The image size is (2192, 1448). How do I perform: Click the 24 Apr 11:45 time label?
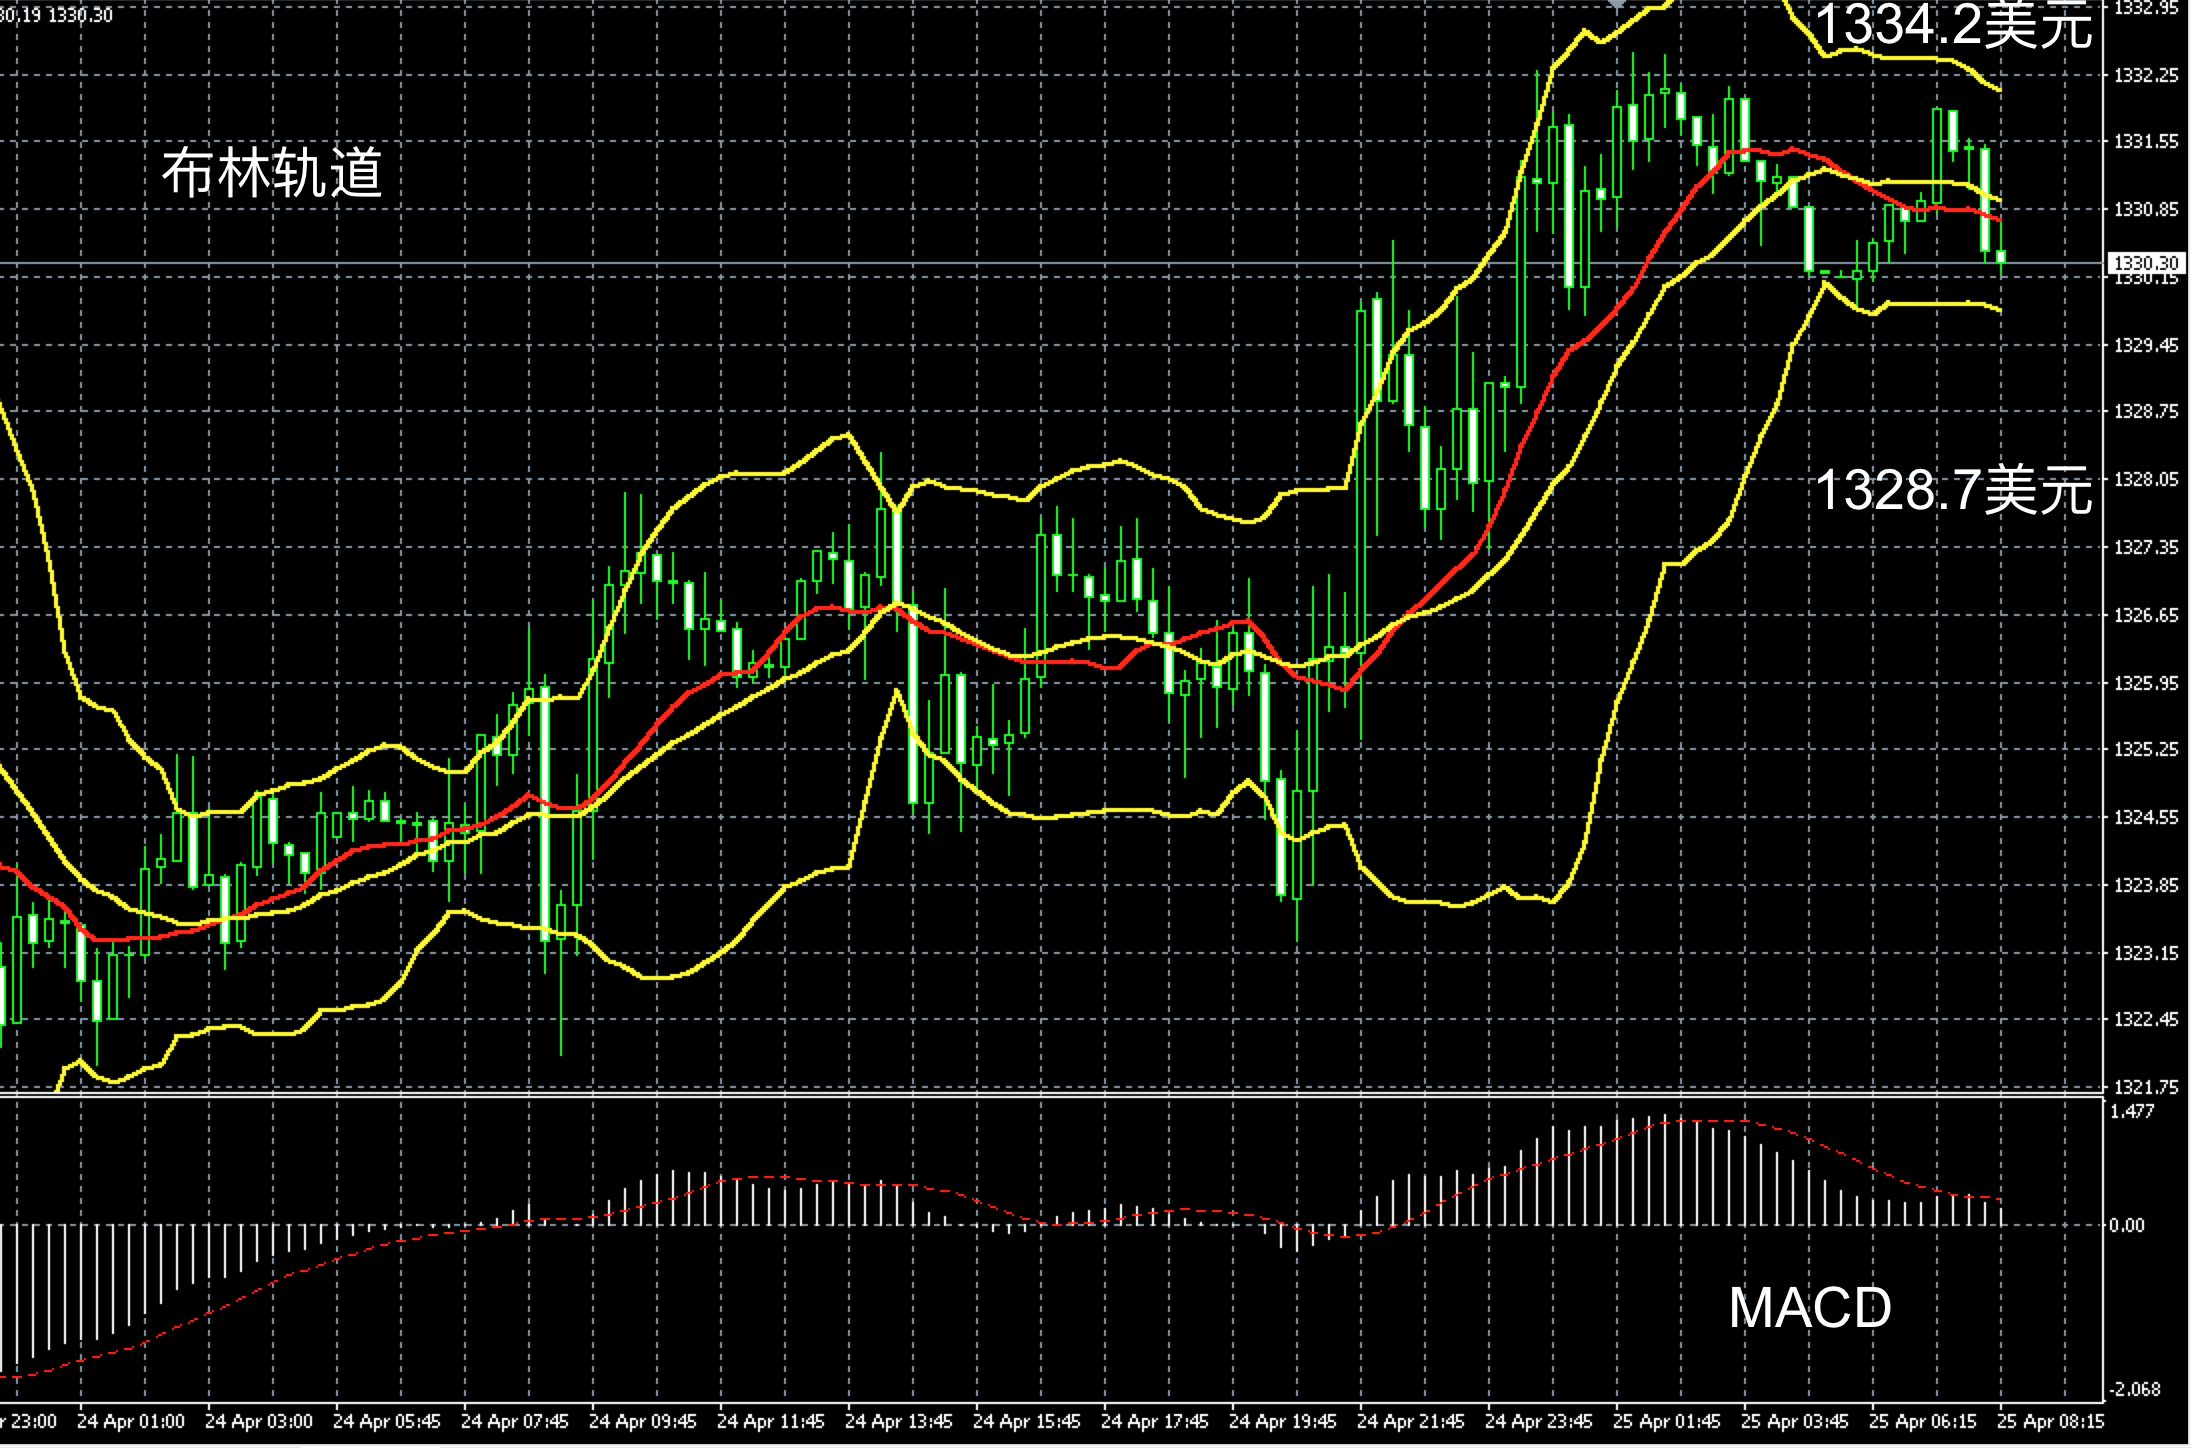771,1421
